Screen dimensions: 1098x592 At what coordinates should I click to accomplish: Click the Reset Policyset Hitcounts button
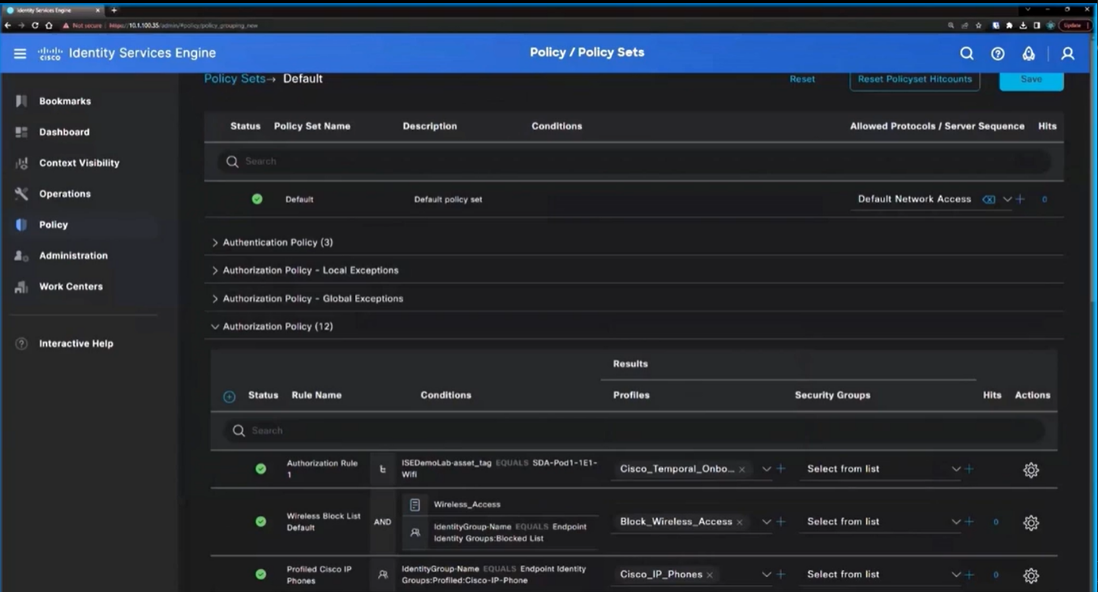pyautogui.click(x=914, y=79)
